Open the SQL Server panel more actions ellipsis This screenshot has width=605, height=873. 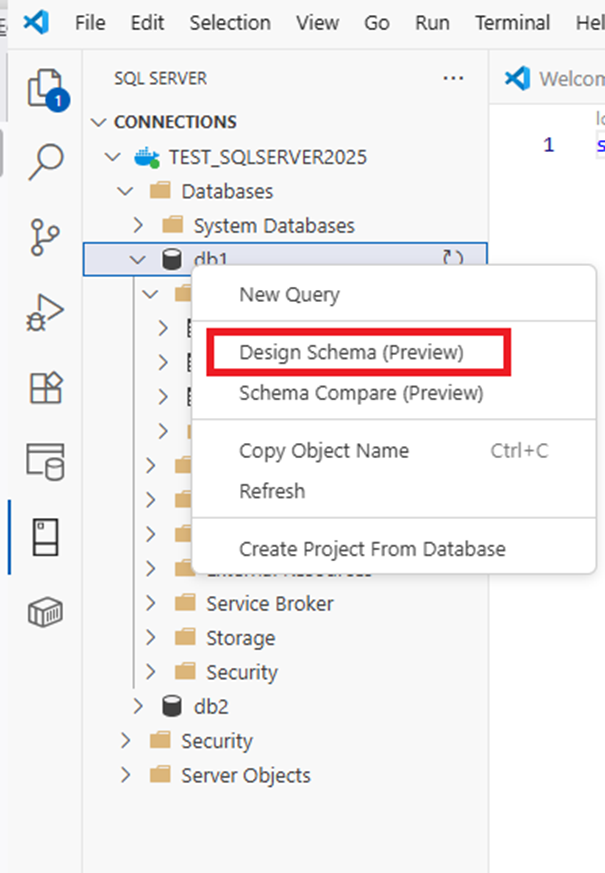453,79
